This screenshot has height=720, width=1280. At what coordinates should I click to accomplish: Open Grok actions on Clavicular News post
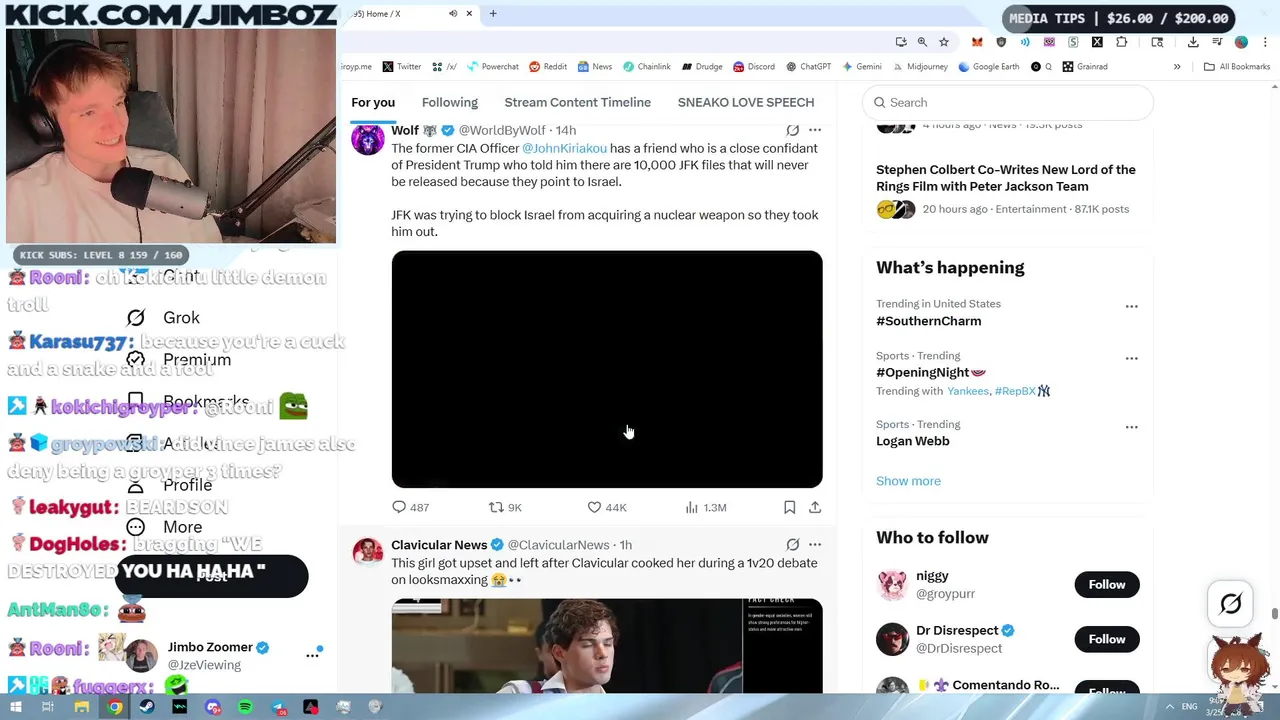pyautogui.click(x=792, y=545)
